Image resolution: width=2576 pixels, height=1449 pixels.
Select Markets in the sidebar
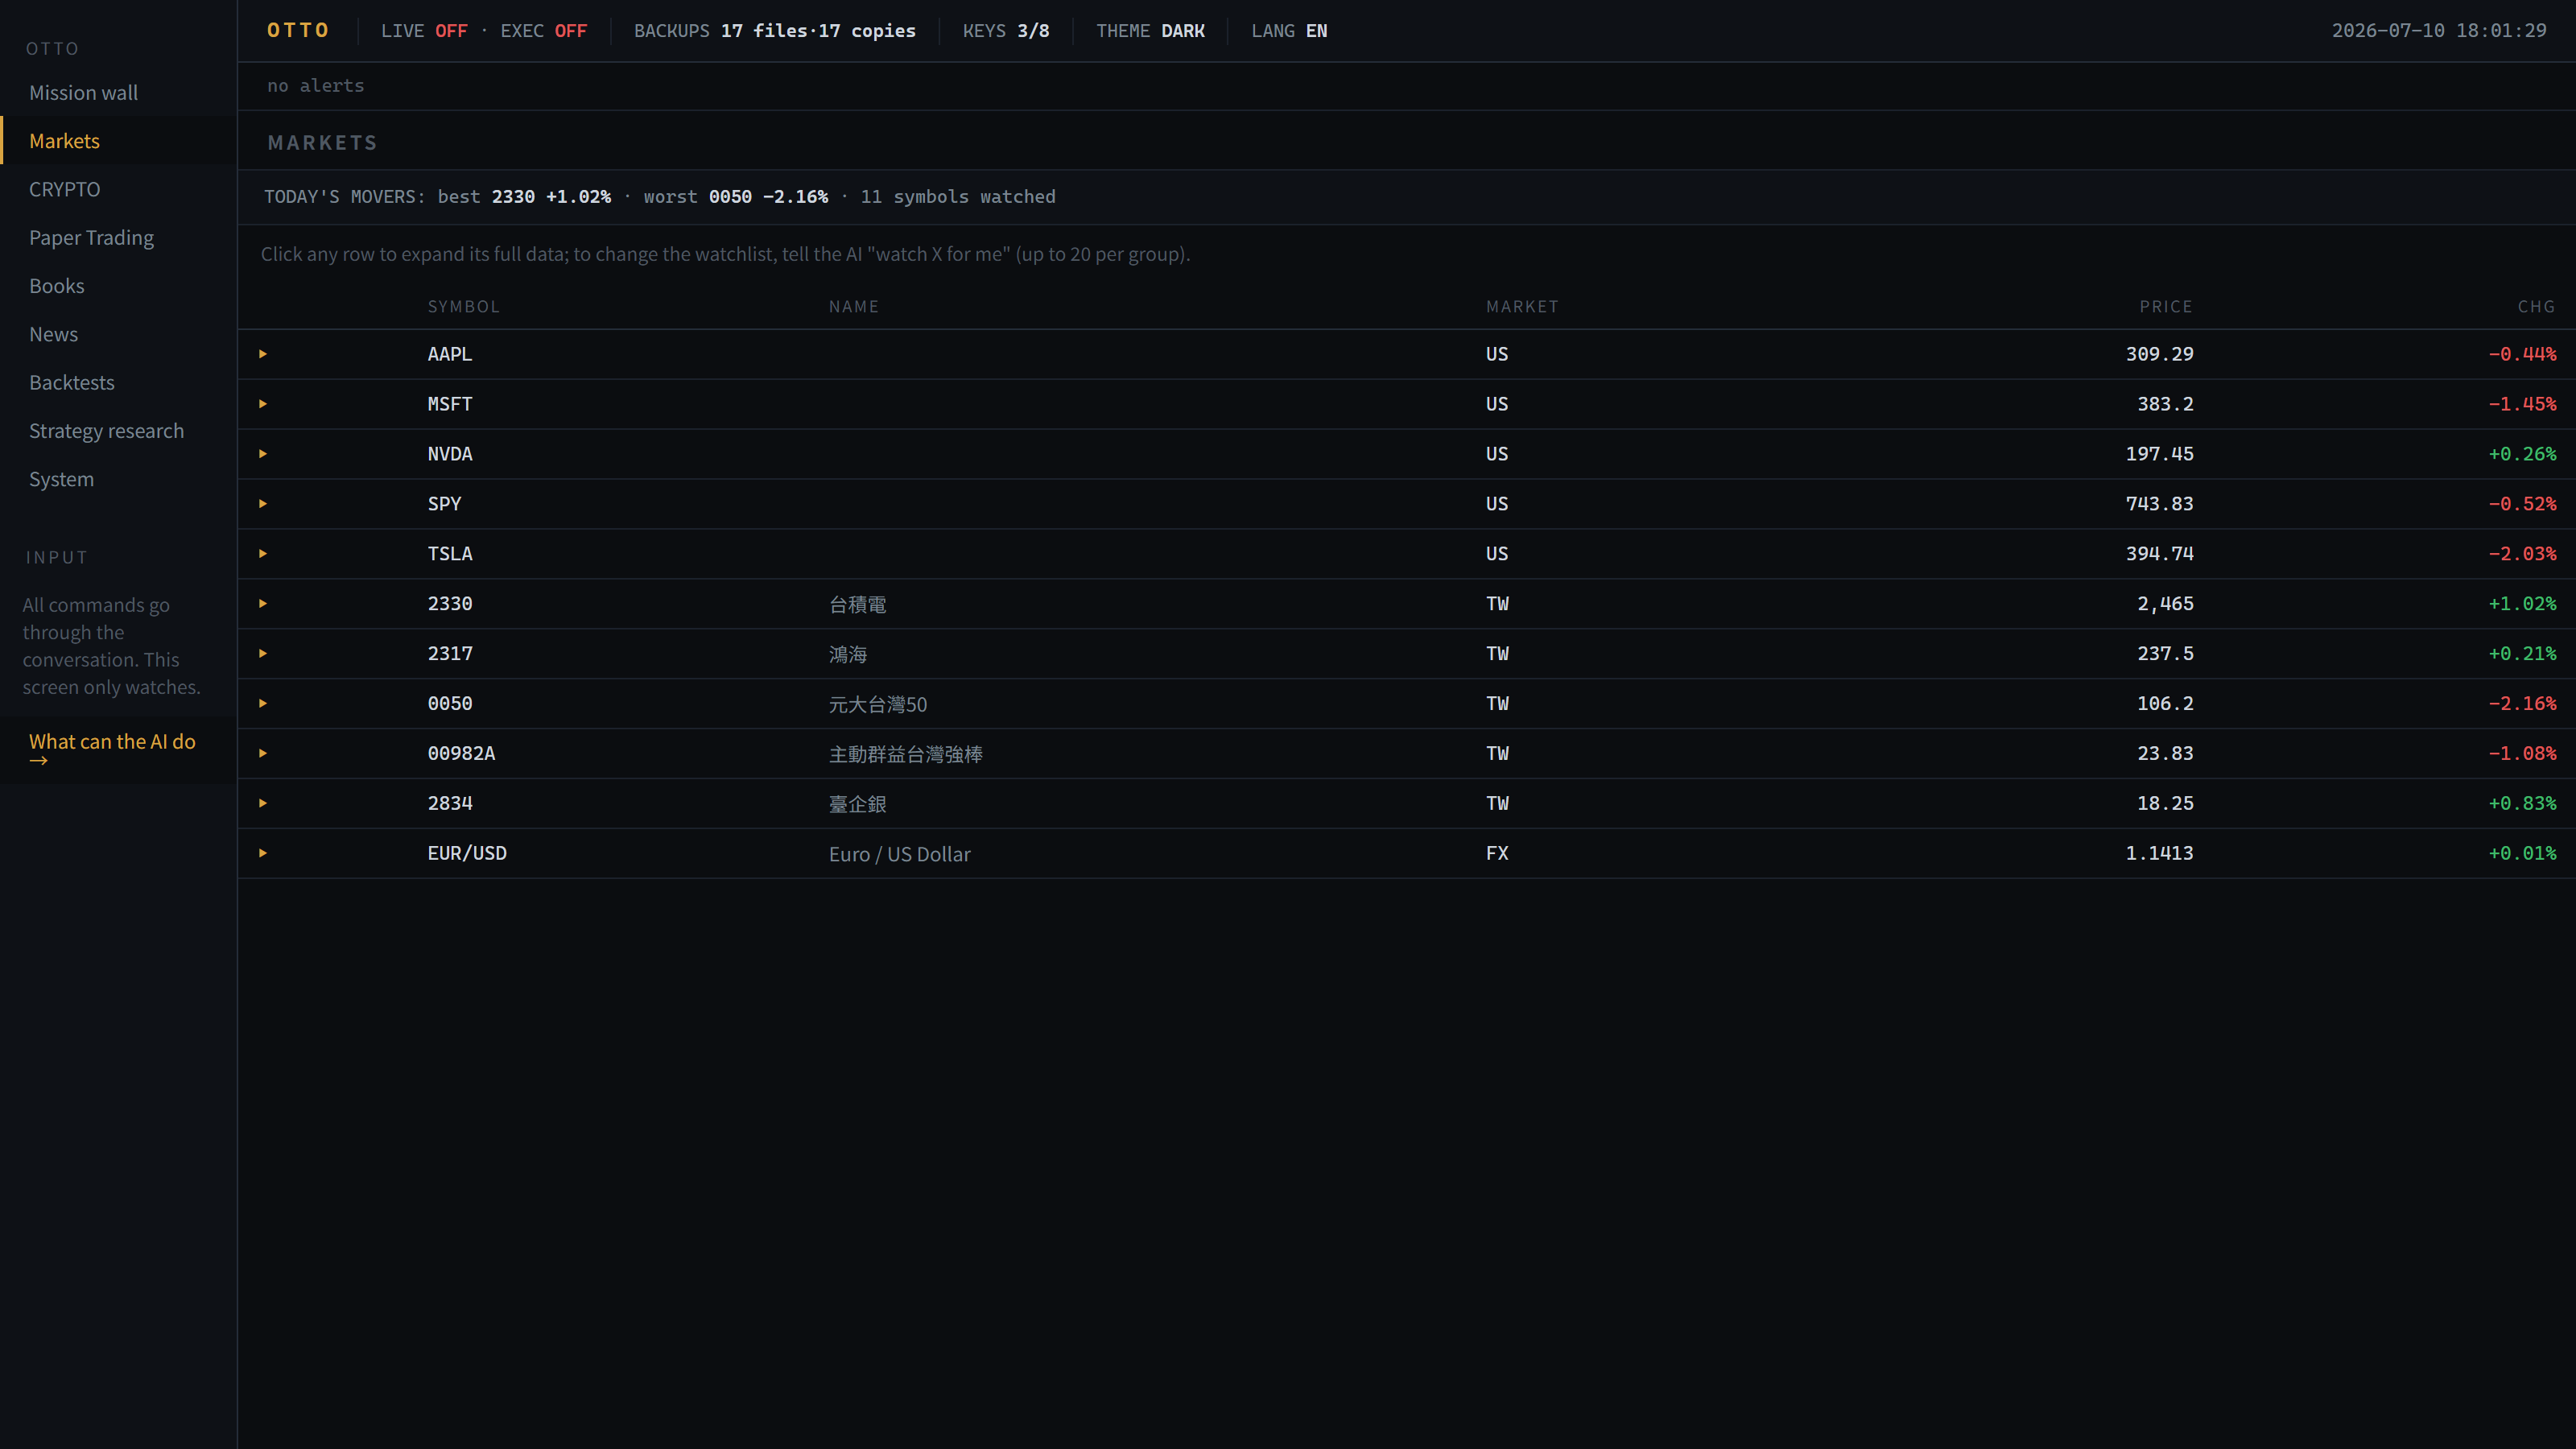click(118, 141)
